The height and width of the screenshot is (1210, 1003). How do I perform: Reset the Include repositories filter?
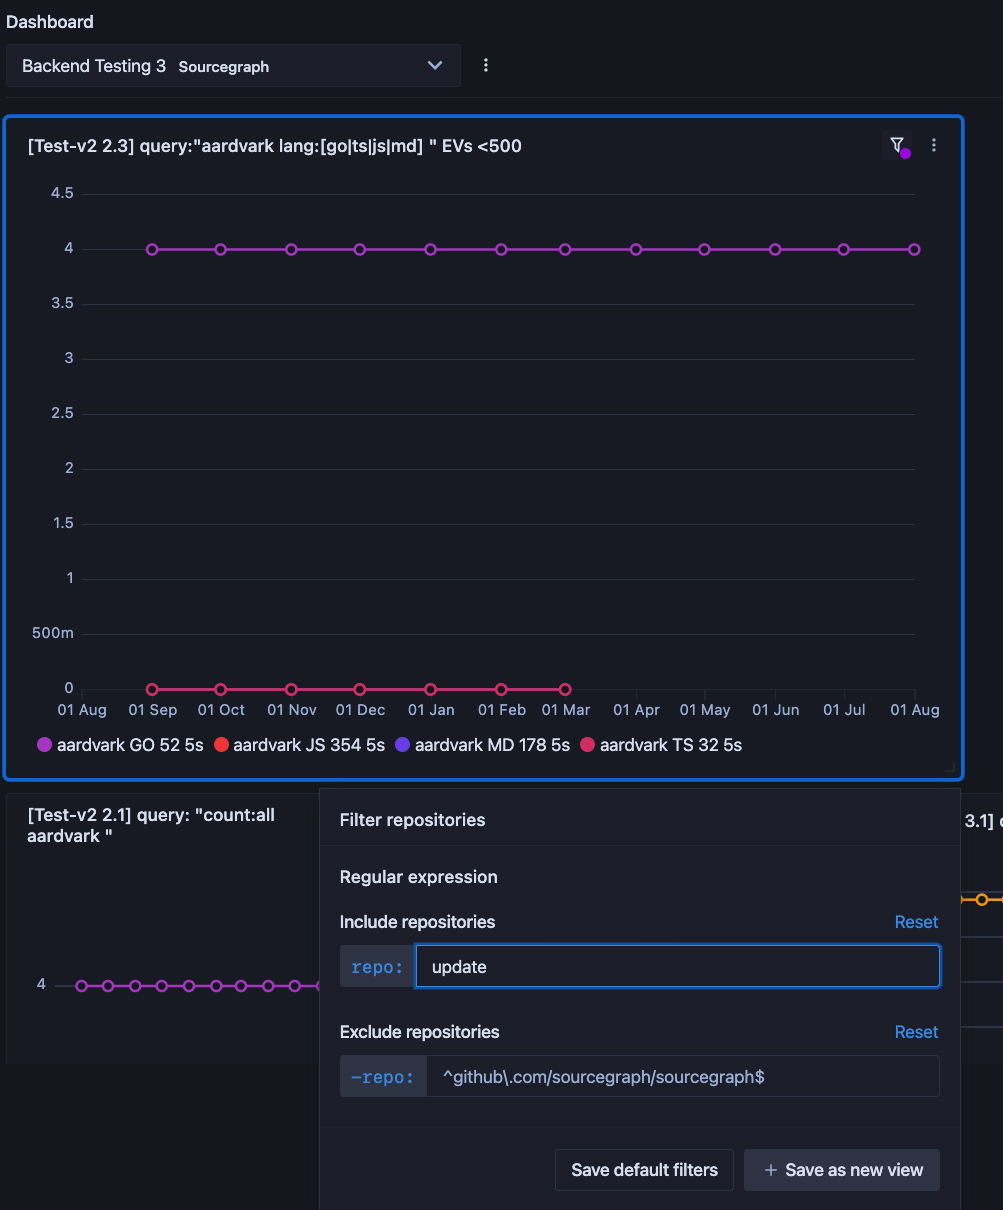(916, 922)
